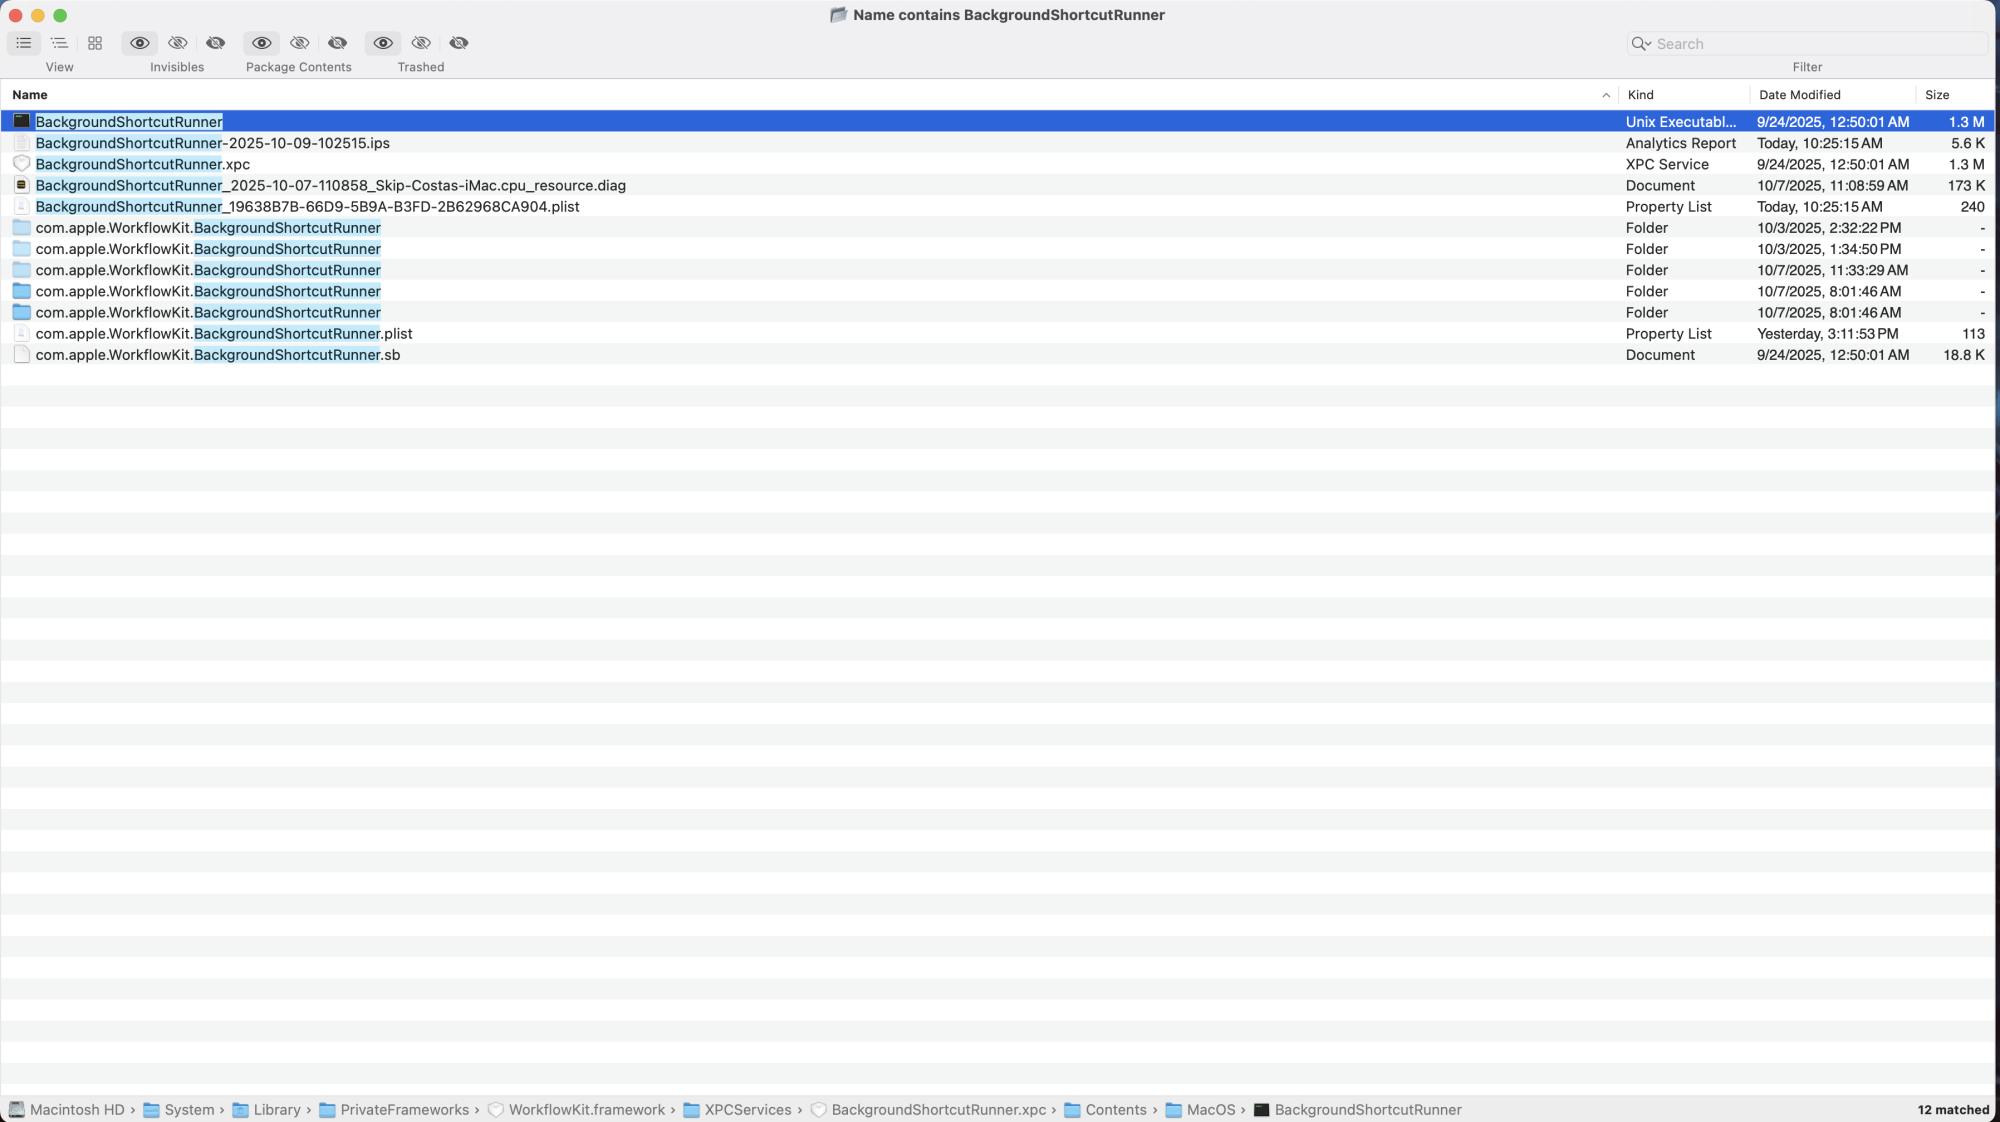
Task: Open the search magnifier dropdown
Action: [1640, 44]
